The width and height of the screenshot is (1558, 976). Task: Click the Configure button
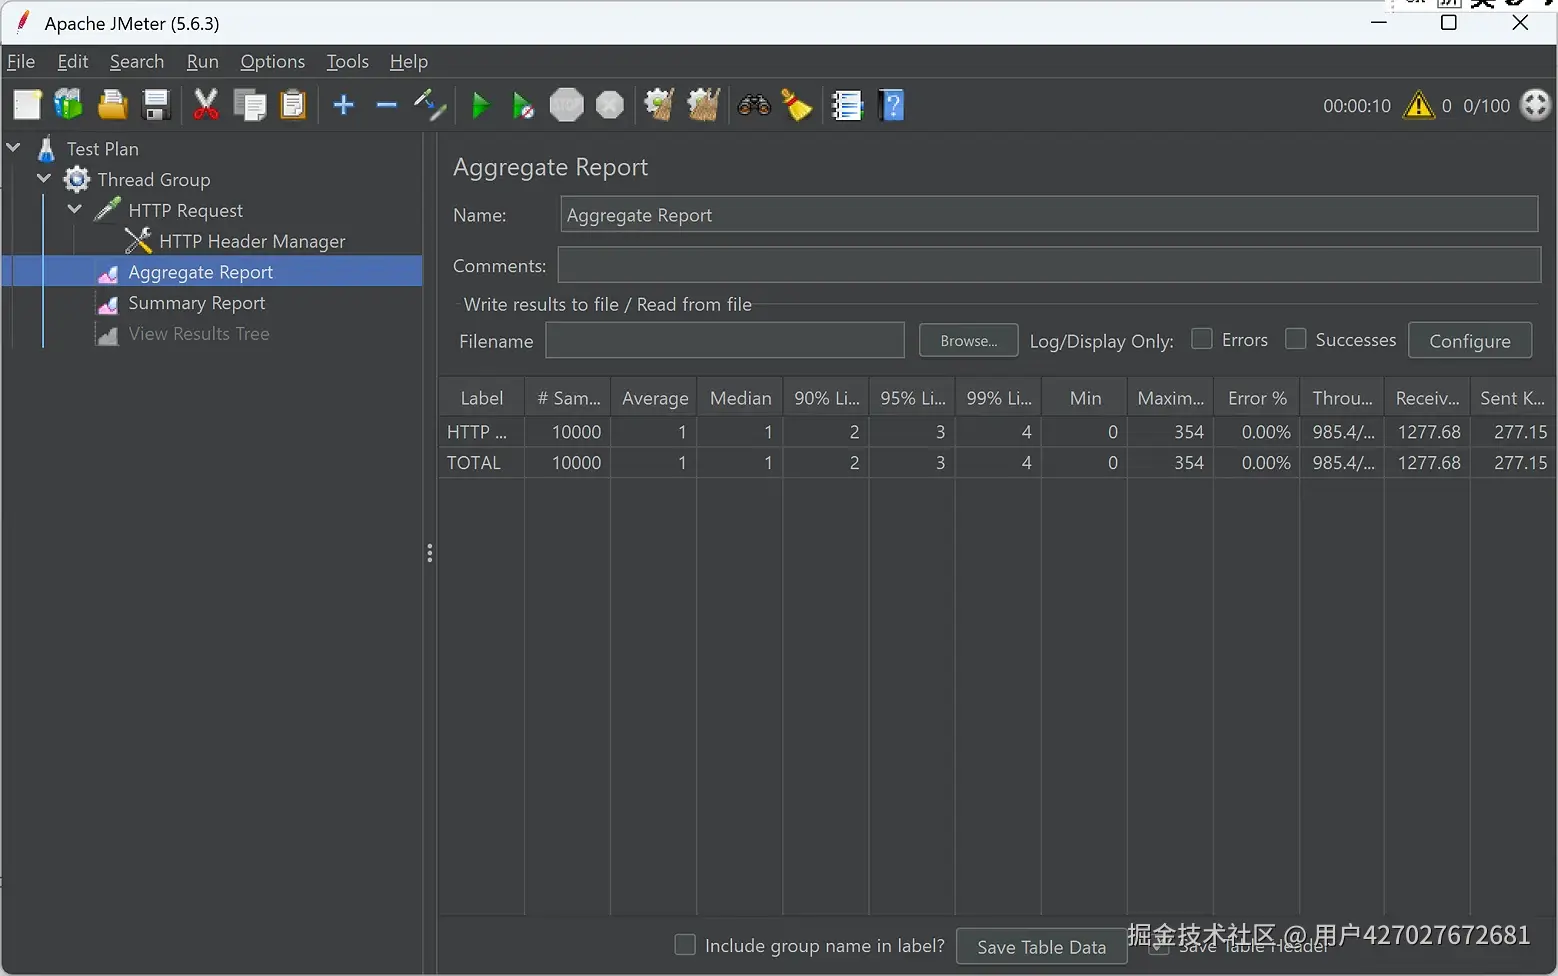(x=1470, y=341)
